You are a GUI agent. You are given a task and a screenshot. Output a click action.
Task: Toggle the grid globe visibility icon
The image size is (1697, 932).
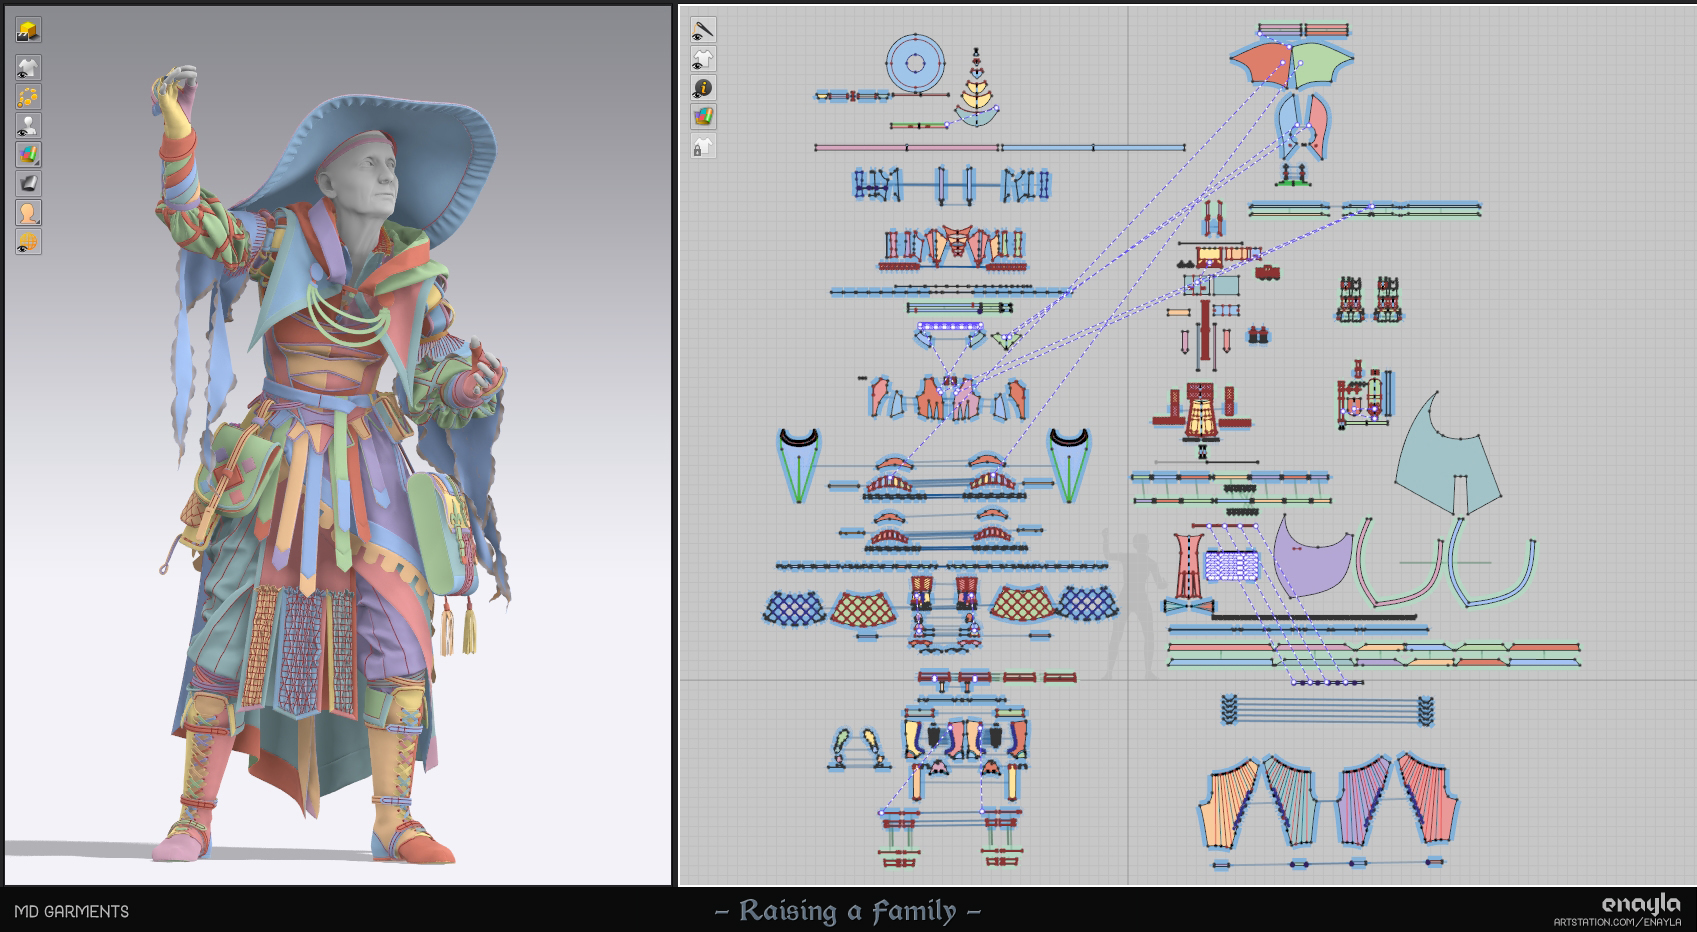(27, 240)
